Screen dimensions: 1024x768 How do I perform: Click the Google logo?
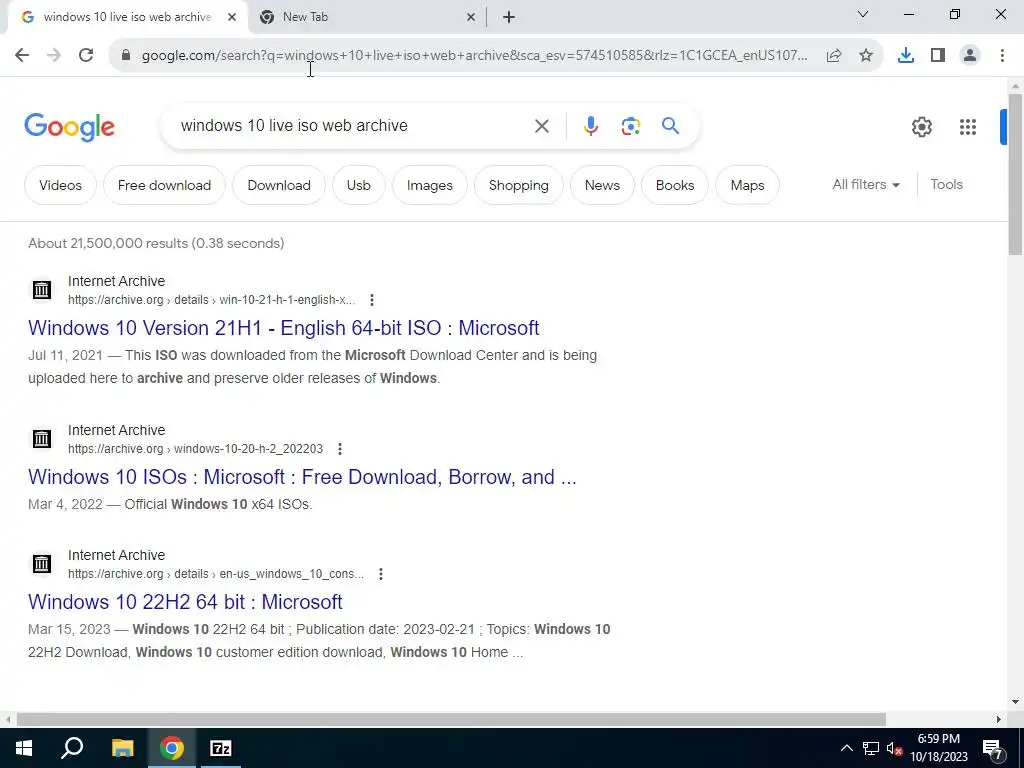click(x=69, y=127)
